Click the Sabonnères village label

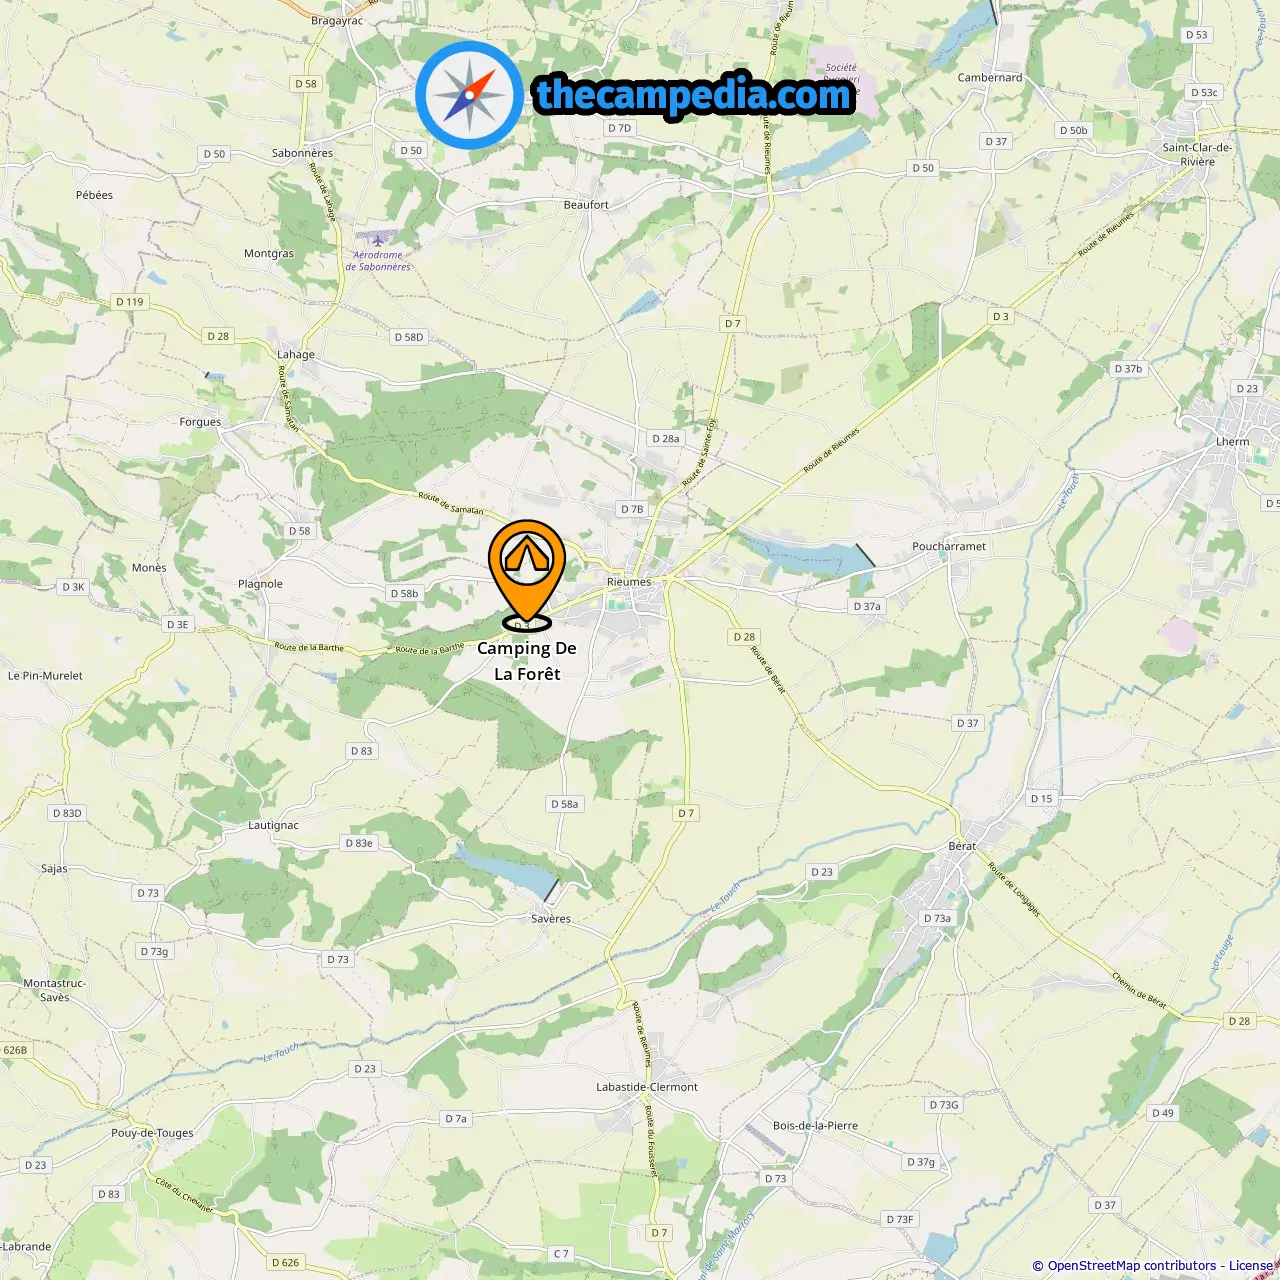point(302,153)
